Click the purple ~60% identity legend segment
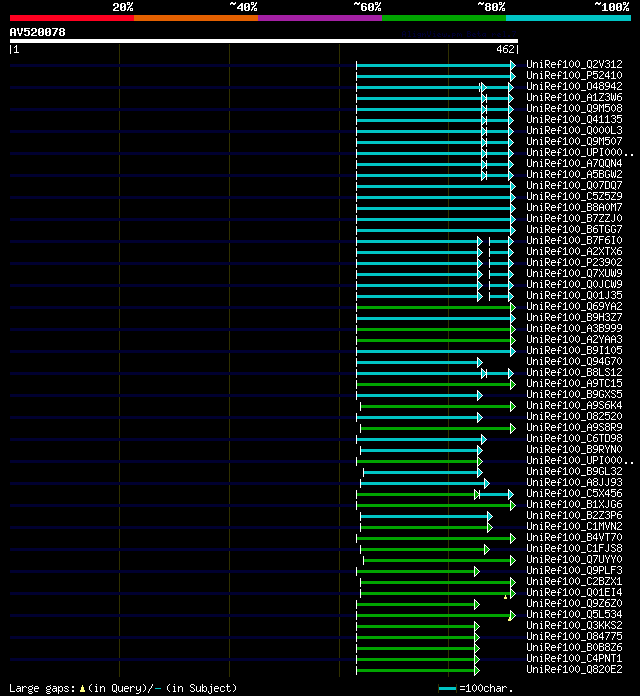This screenshot has height=696, width=640. point(320,18)
